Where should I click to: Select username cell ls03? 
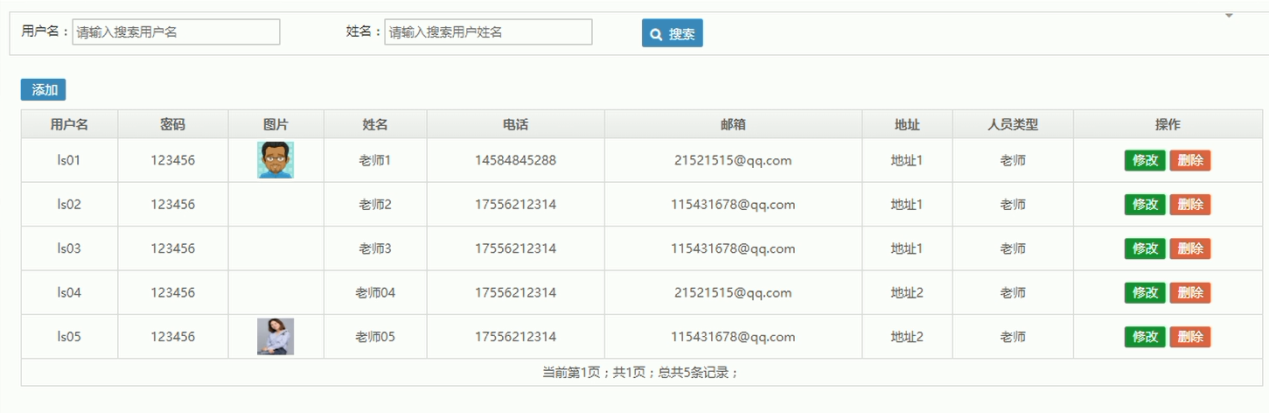(x=69, y=248)
